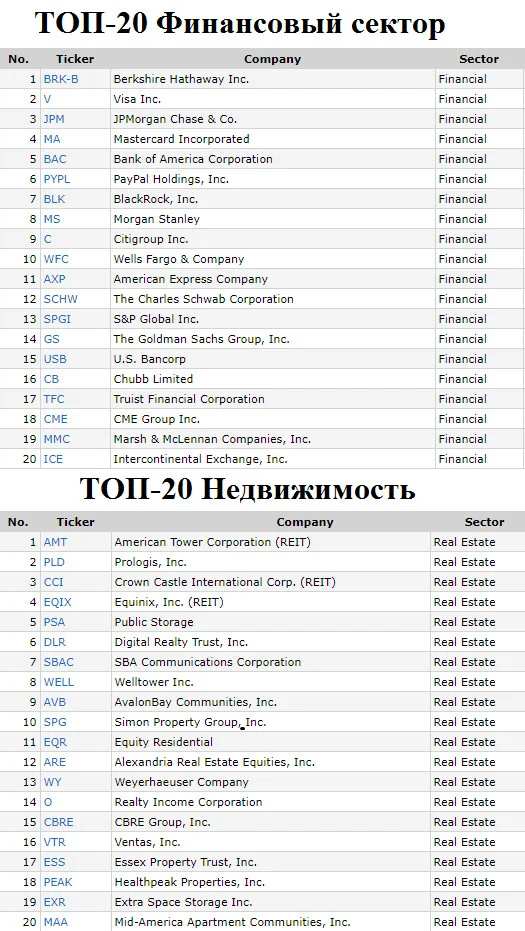
Task: Click the ICE ticker link
Action: (53, 459)
